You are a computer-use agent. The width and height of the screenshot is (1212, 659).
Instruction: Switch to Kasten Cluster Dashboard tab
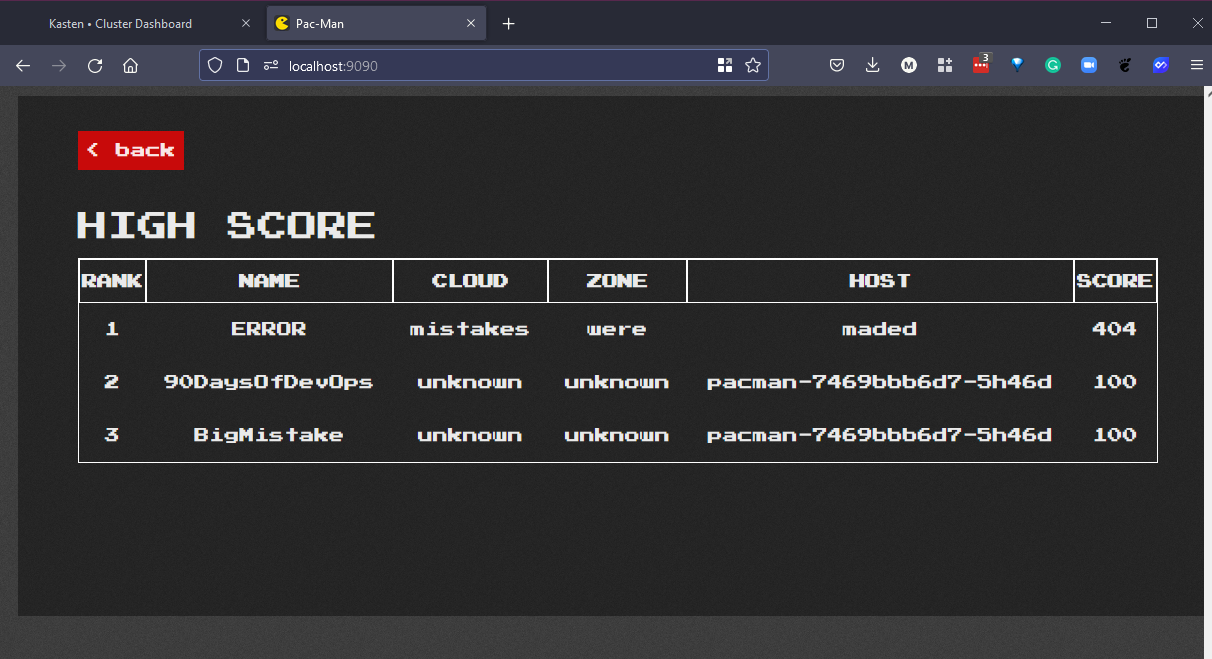[x=120, y=24]
